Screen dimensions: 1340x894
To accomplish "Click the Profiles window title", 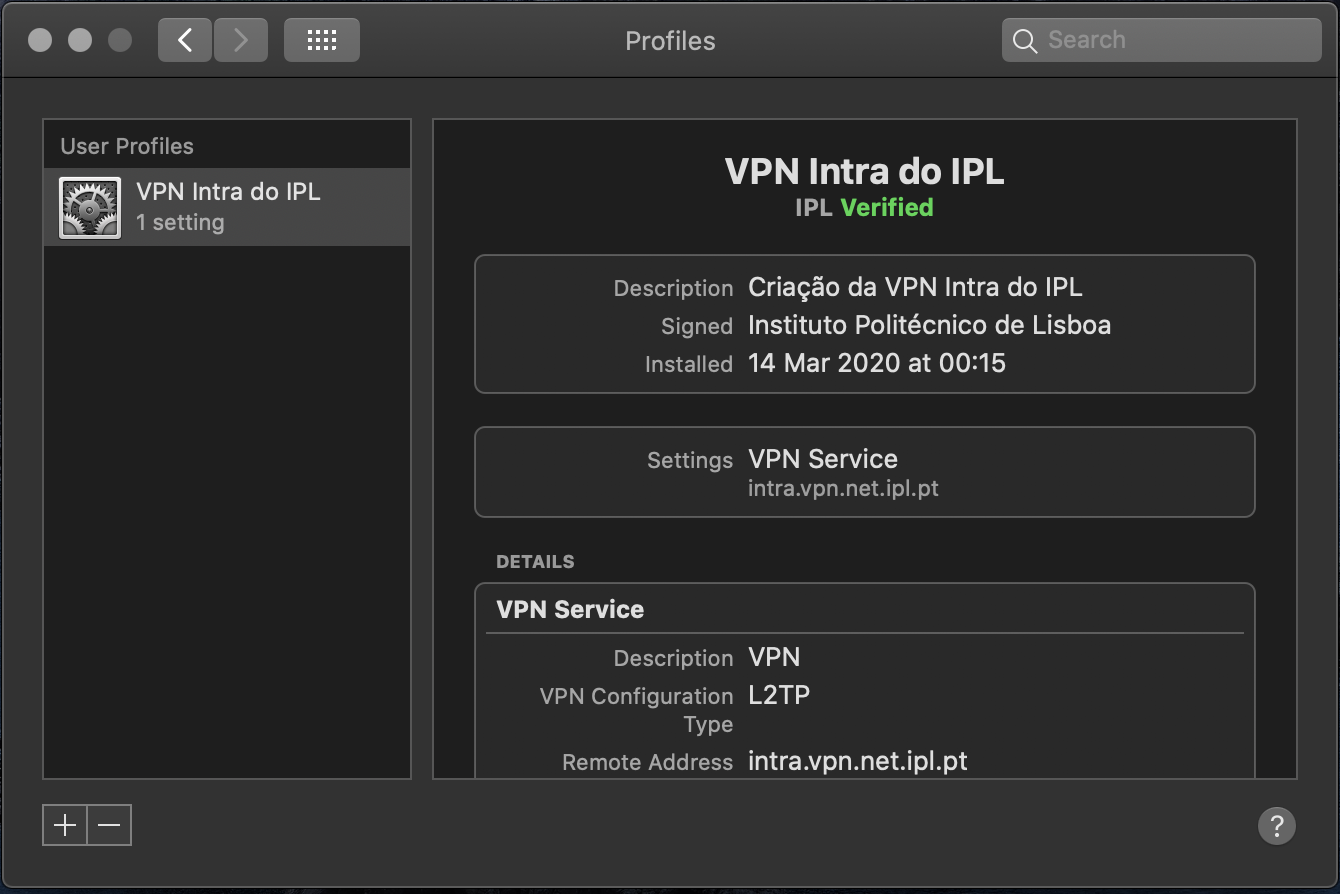I will pos(670,41).
